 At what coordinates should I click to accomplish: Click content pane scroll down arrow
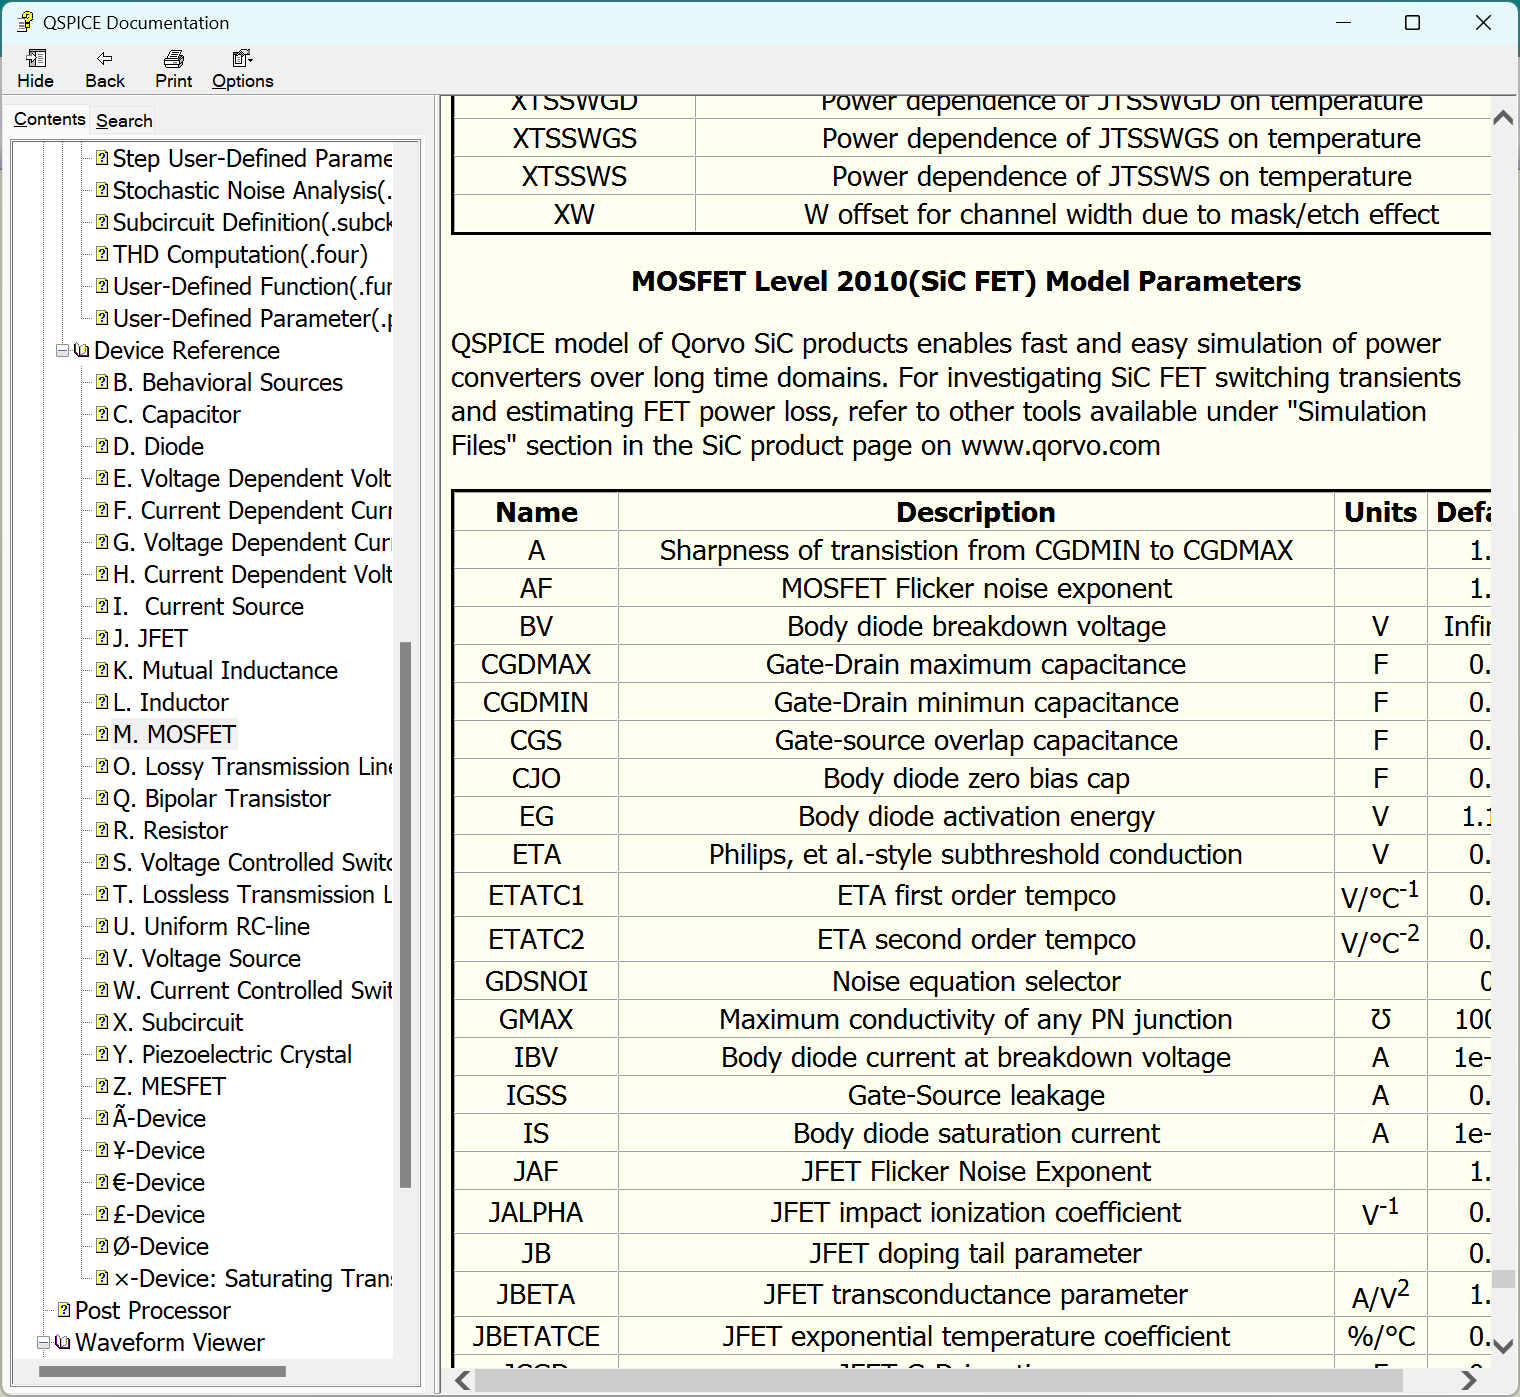[1503, 1346]
